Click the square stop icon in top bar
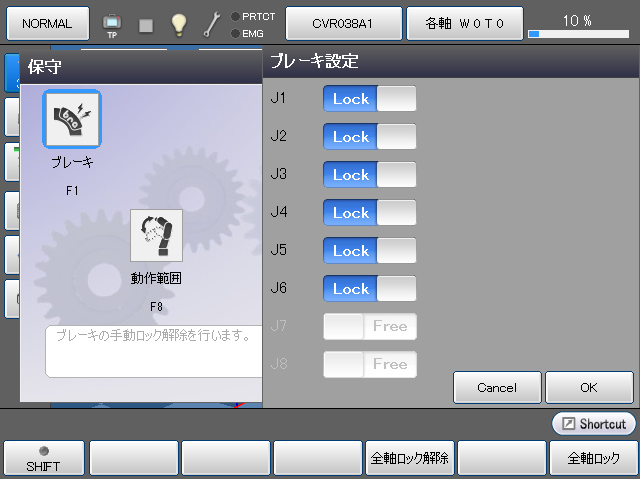The width and height of the screenshot is (640, 479). tap(146, 24)
